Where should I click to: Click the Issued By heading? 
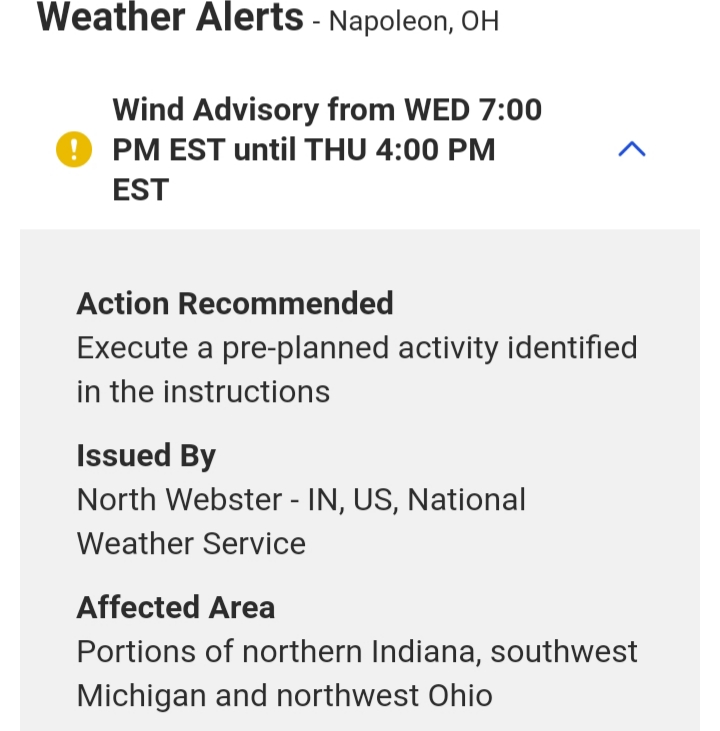coord(146,456)
